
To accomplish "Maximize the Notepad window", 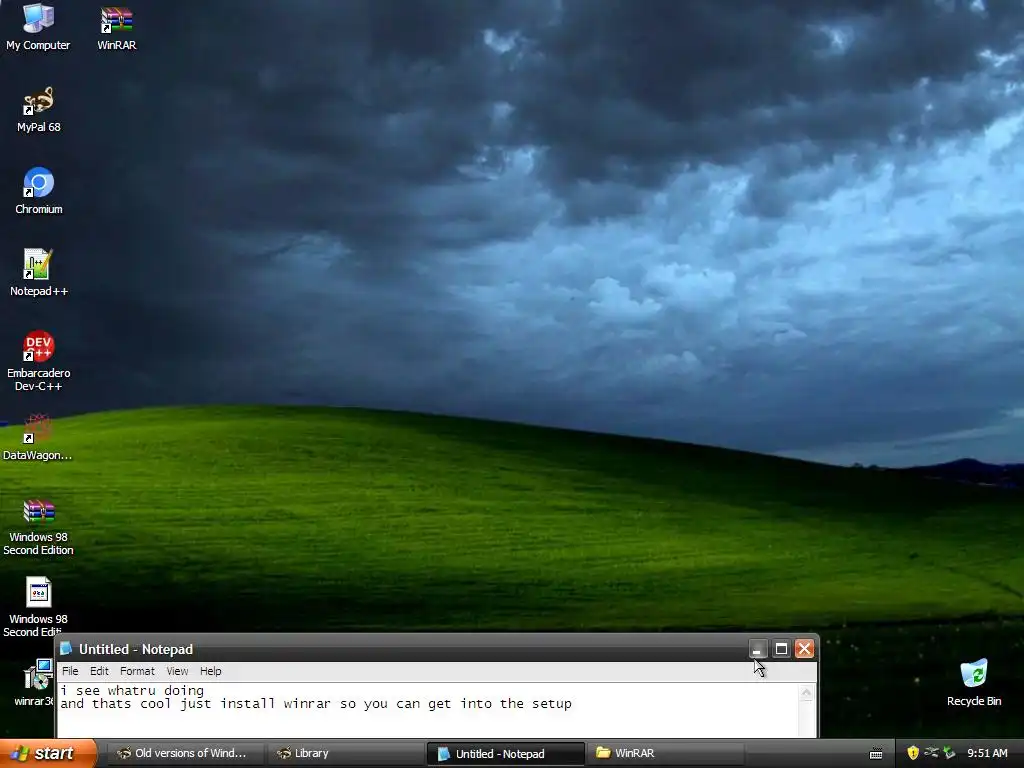I will pos(781,648).
